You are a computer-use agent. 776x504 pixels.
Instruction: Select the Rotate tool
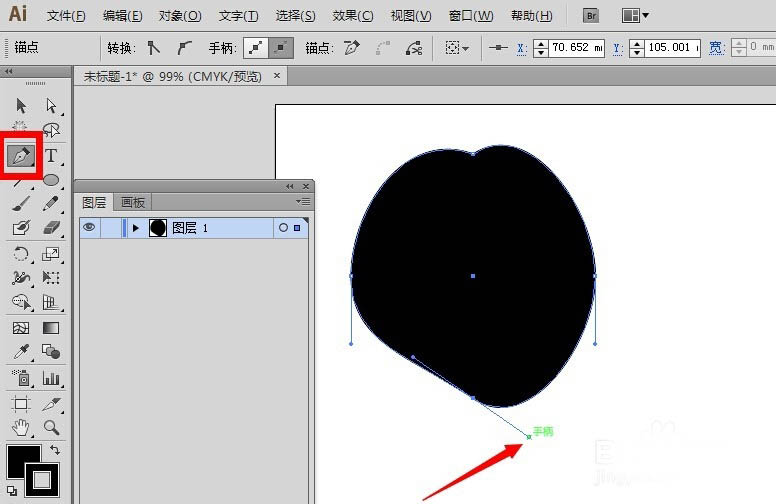(x=21, y=254)
